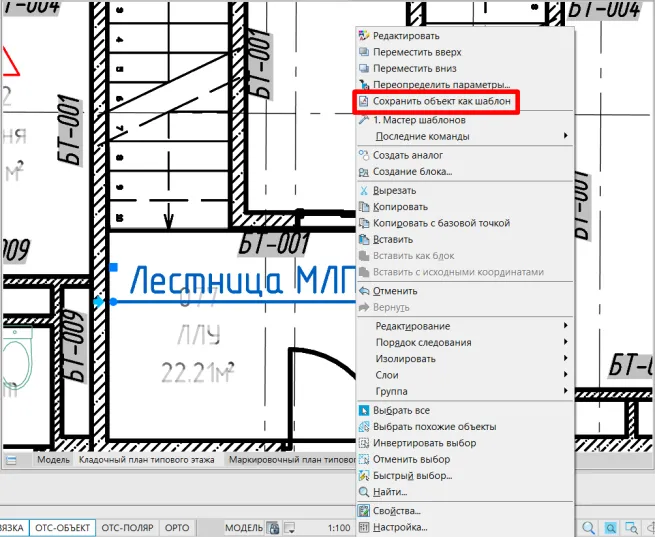Enable ОРТО orthogonal mode

click(x=177, y=527)
